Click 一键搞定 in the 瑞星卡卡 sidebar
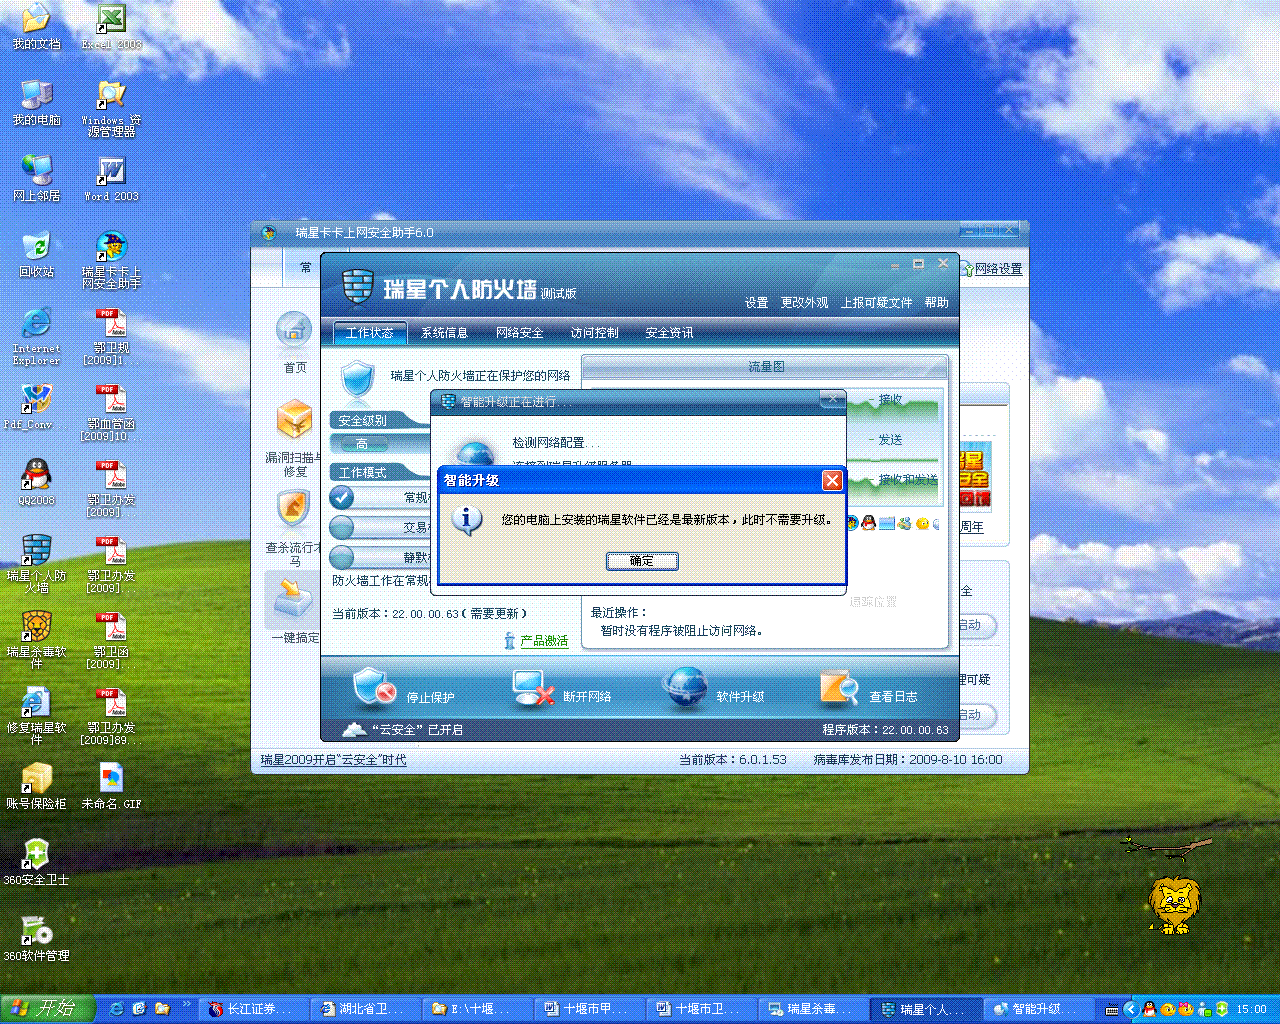The height and width of the screenshot is (1024, 1280). click(x=295, y=609)
